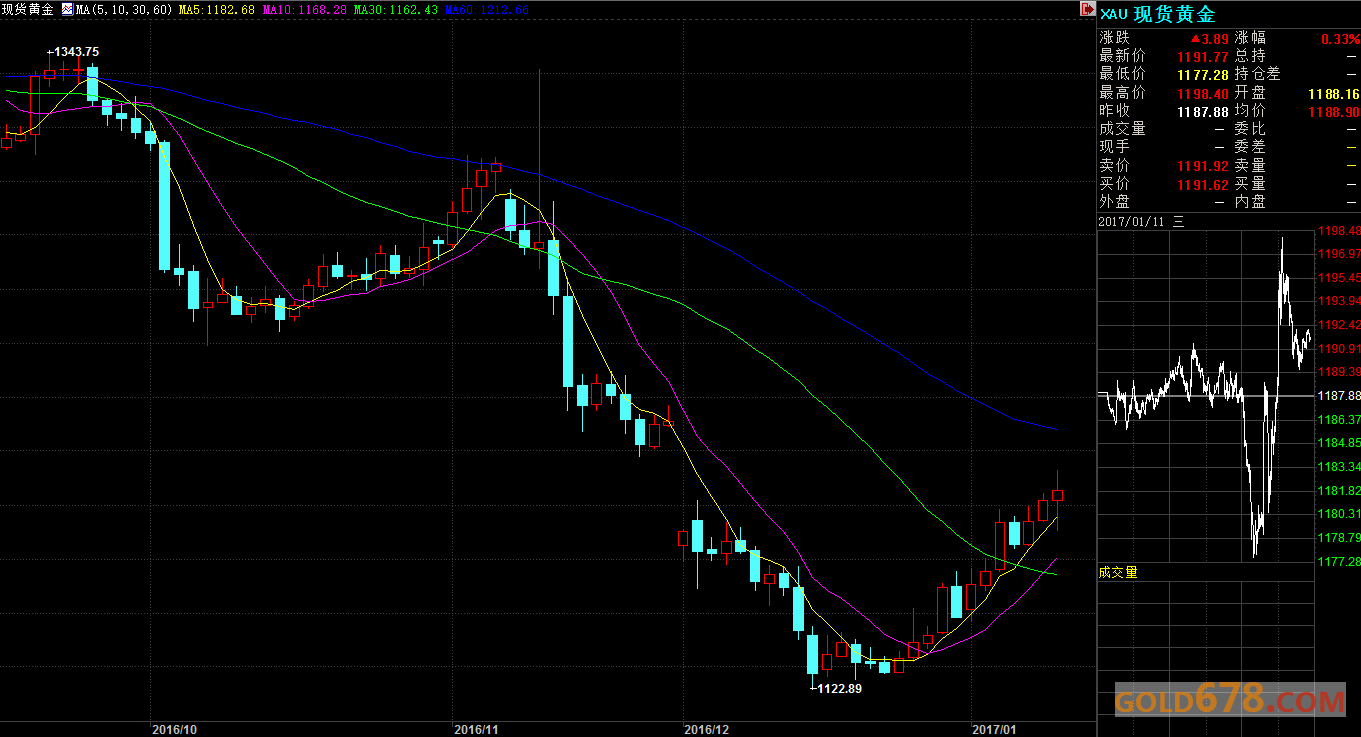This screenshot has height=737, width=1361.
Task: Click the yellow MA5:1182.68 value
Action: [x=216, y=9]
